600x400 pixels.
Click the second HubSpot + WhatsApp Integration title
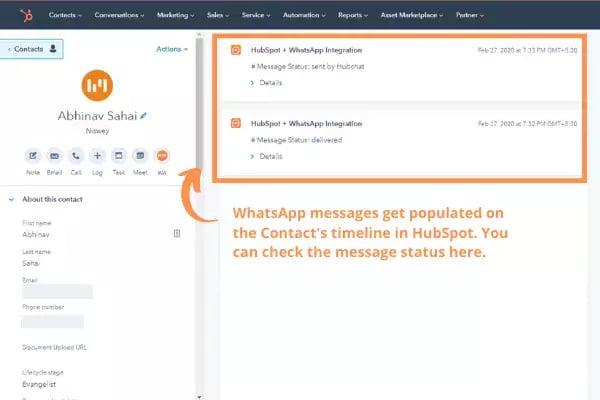pyautogui.click(x=306, y=124)
